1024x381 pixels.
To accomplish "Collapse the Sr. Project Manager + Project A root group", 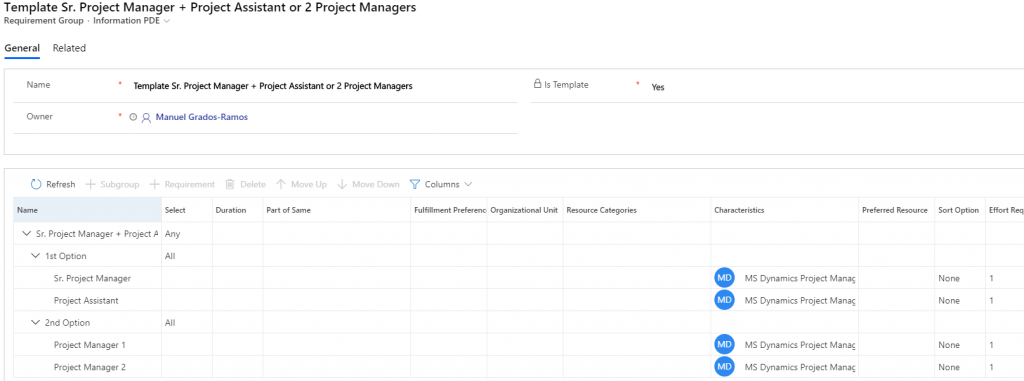I will click(27, 233).
